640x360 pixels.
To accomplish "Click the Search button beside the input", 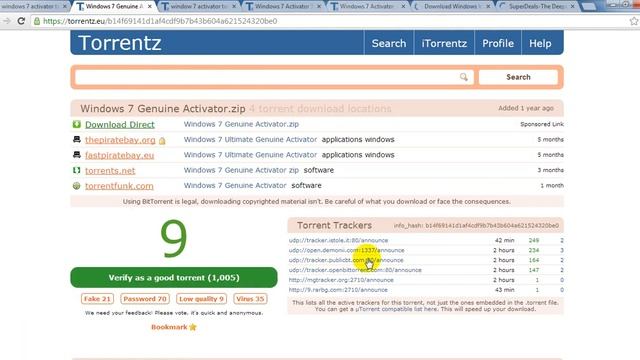I will 518,77.
